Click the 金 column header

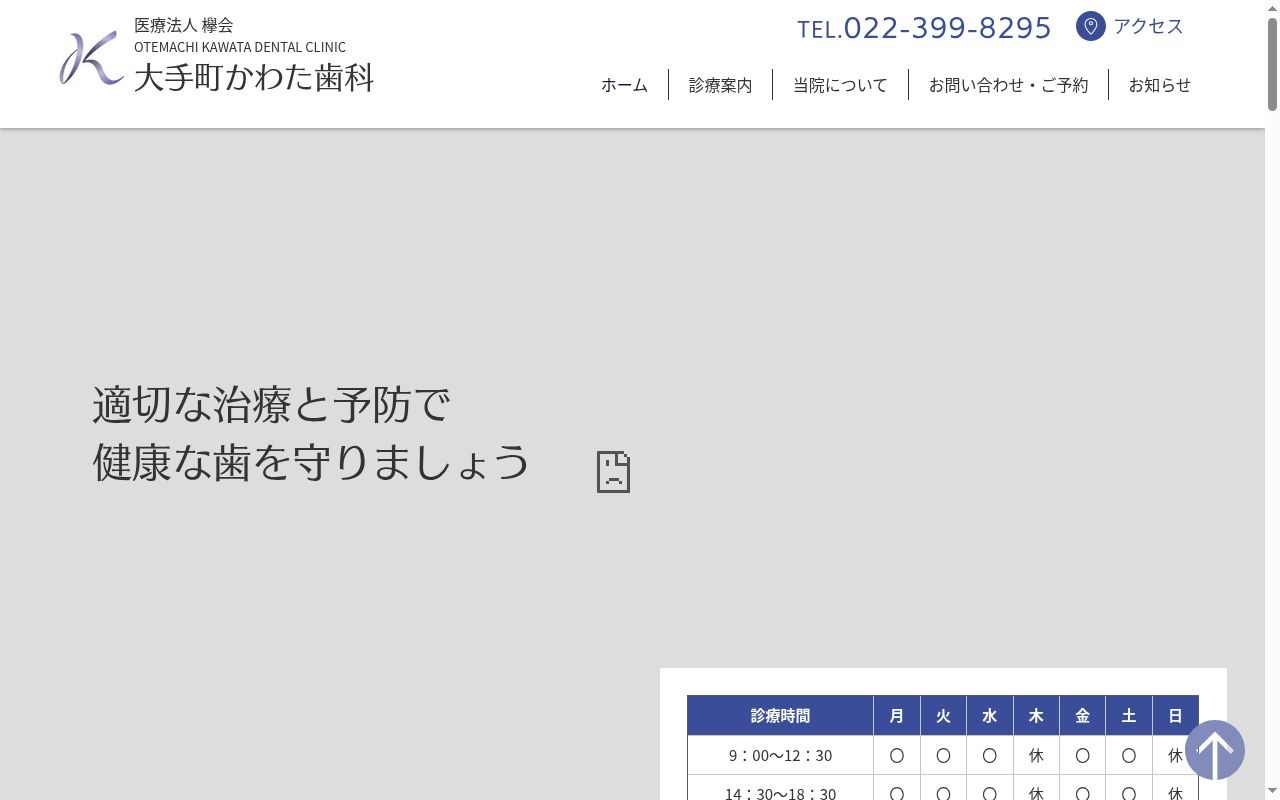click(x=1082, y=715)
